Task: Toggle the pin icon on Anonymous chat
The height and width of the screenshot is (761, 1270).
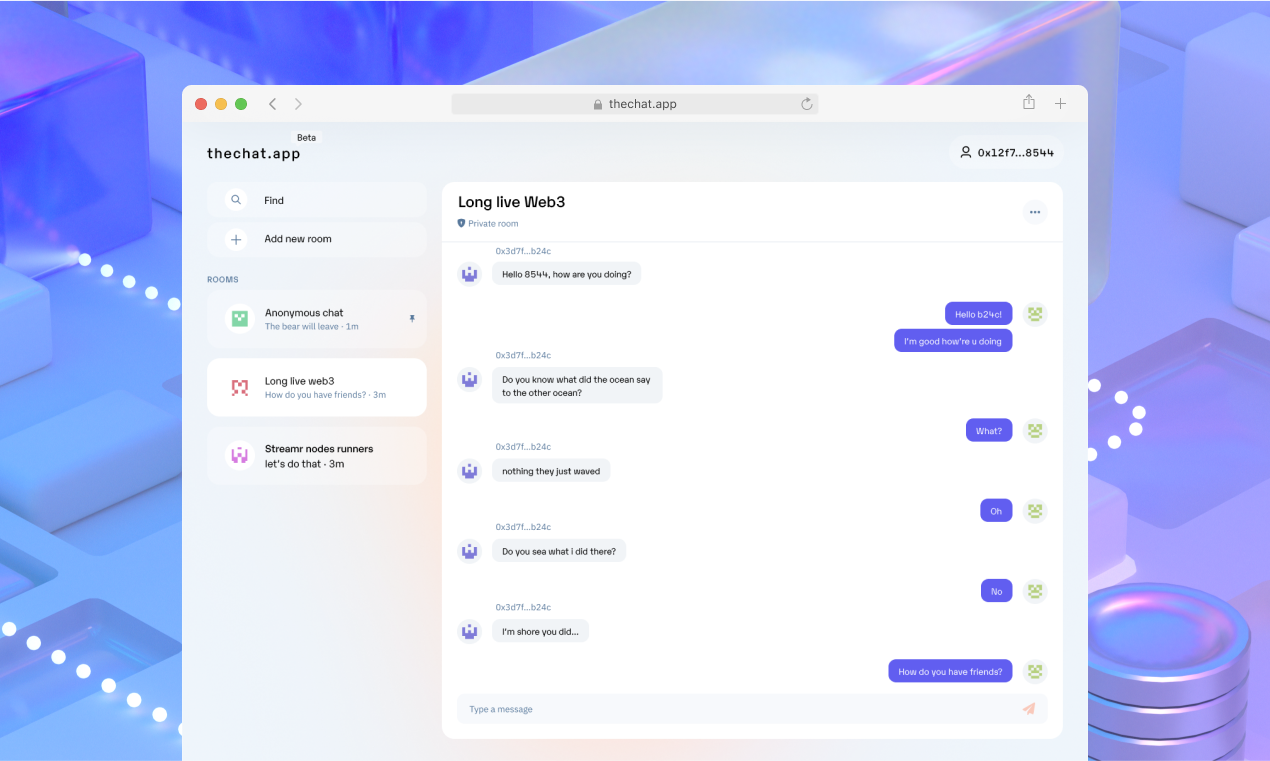Action: click(412, 318)
